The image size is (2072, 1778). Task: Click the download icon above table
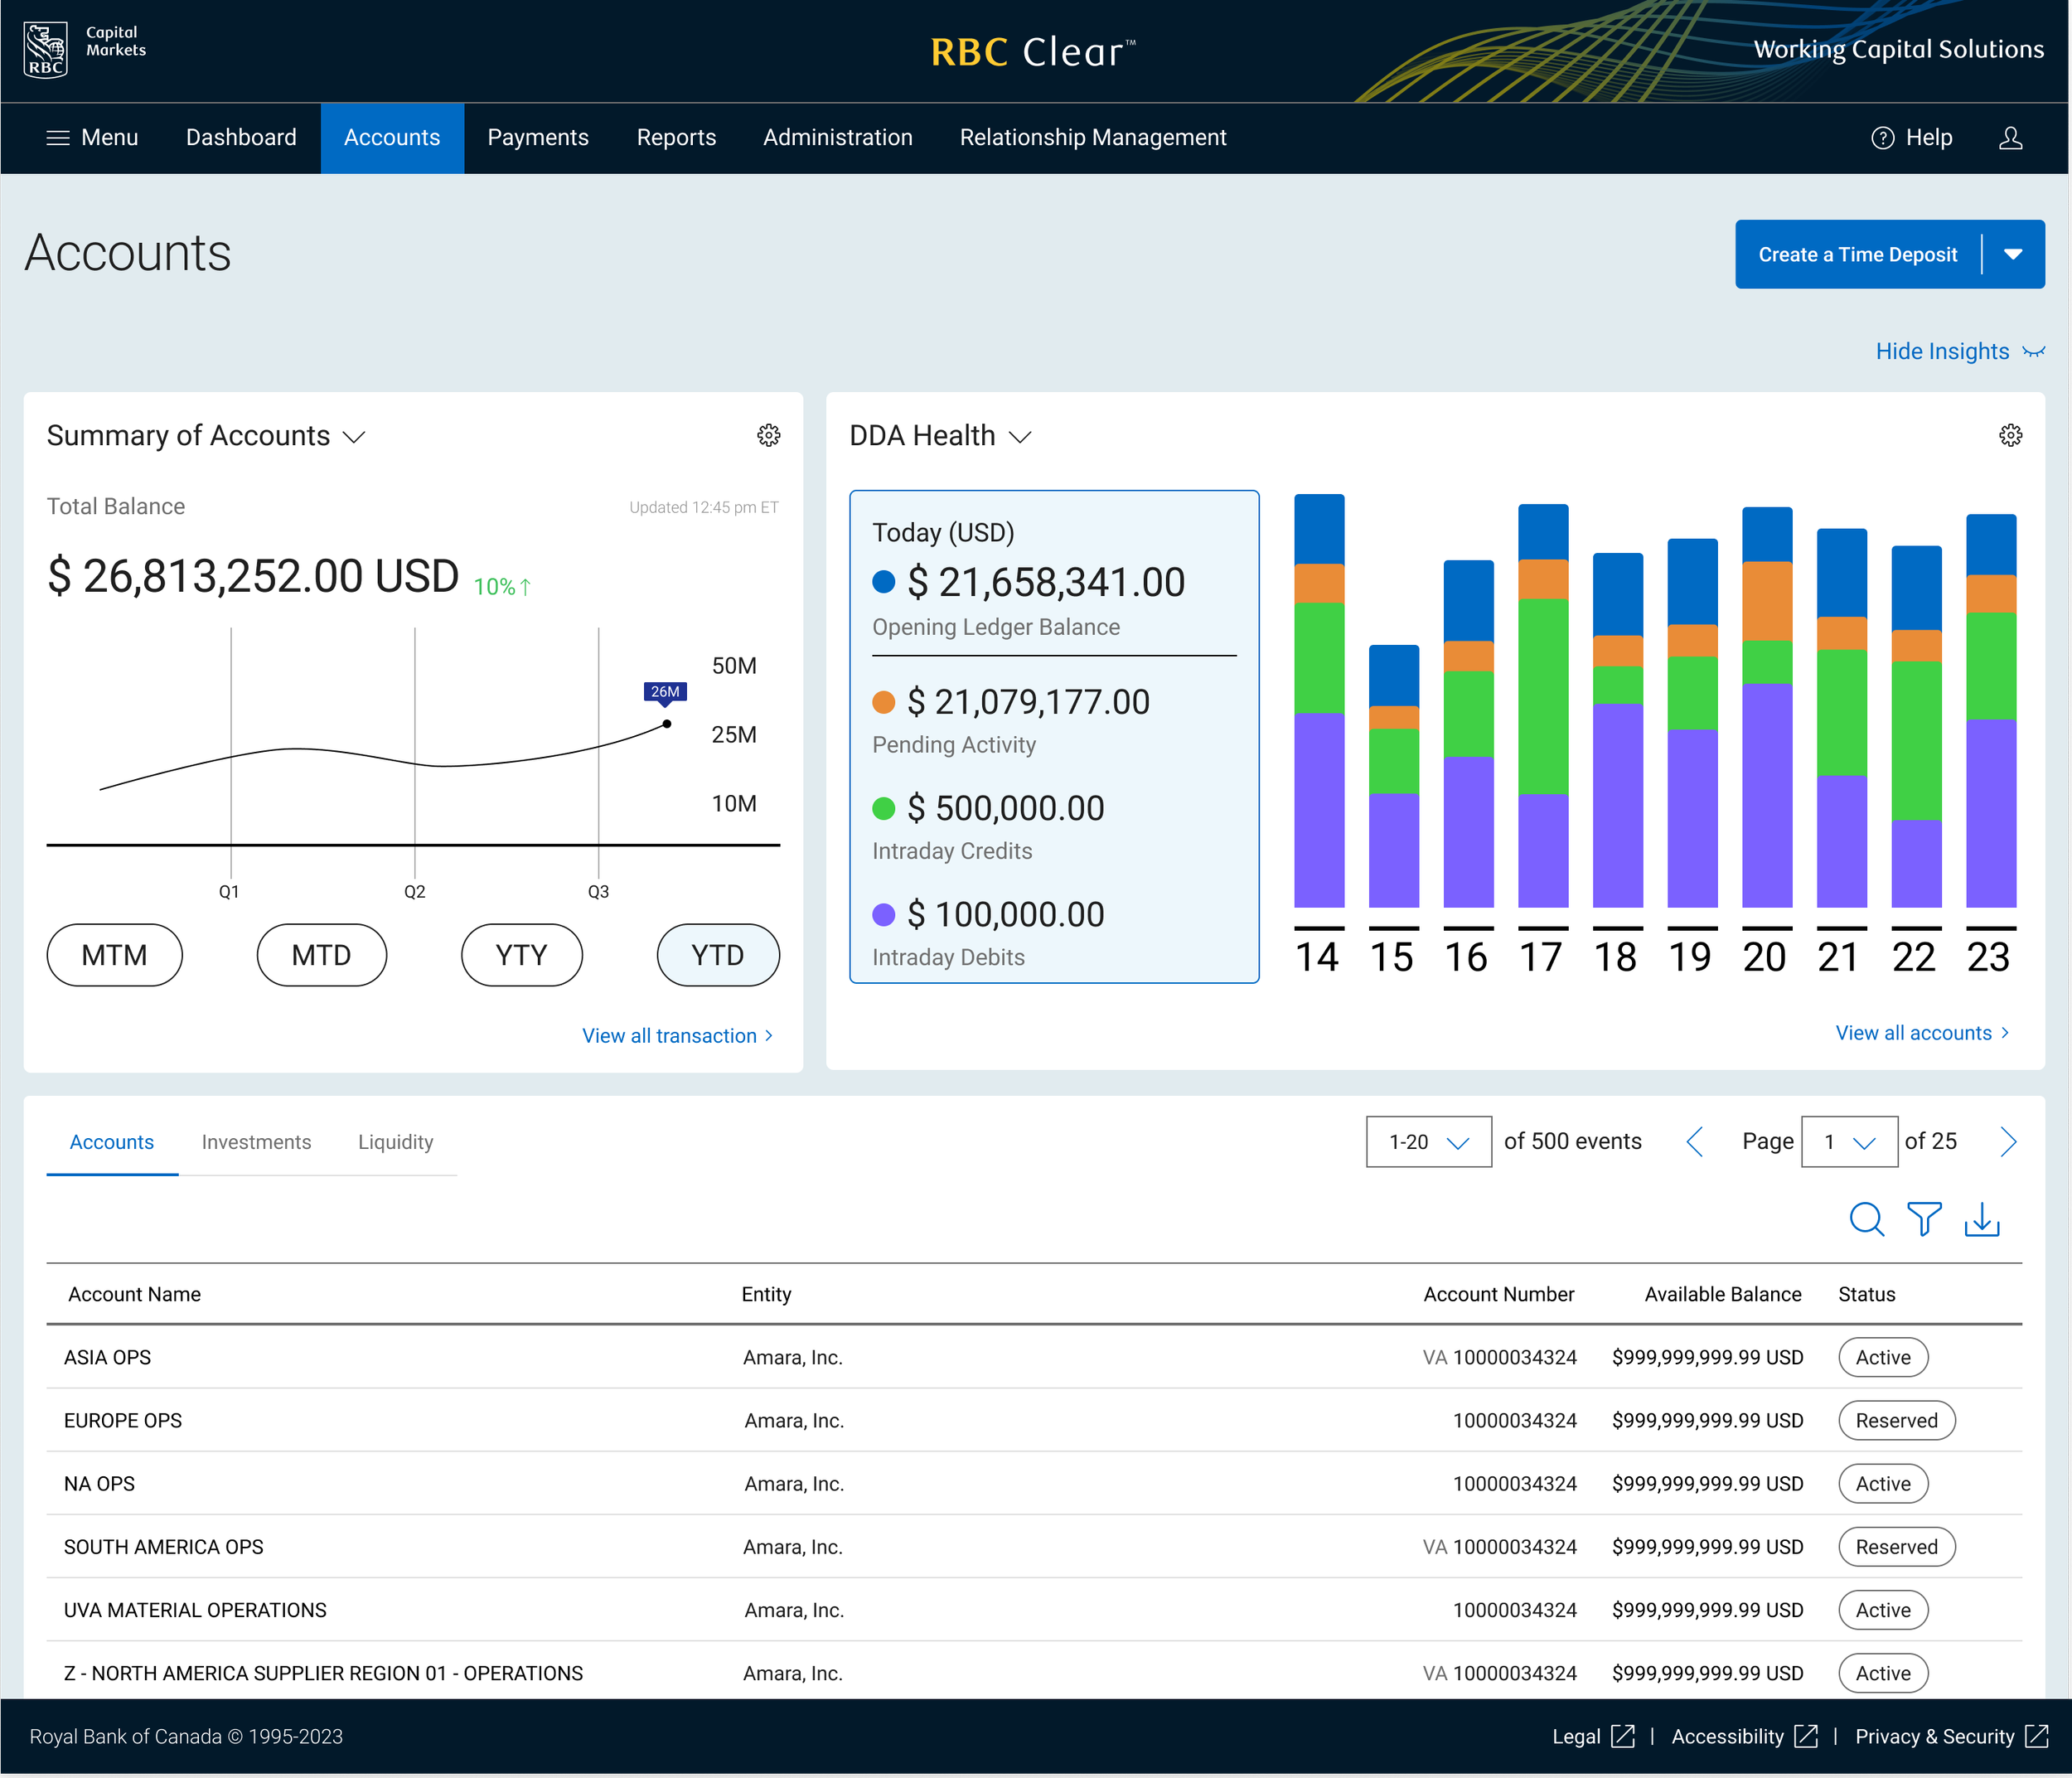coord(1982,1220)
